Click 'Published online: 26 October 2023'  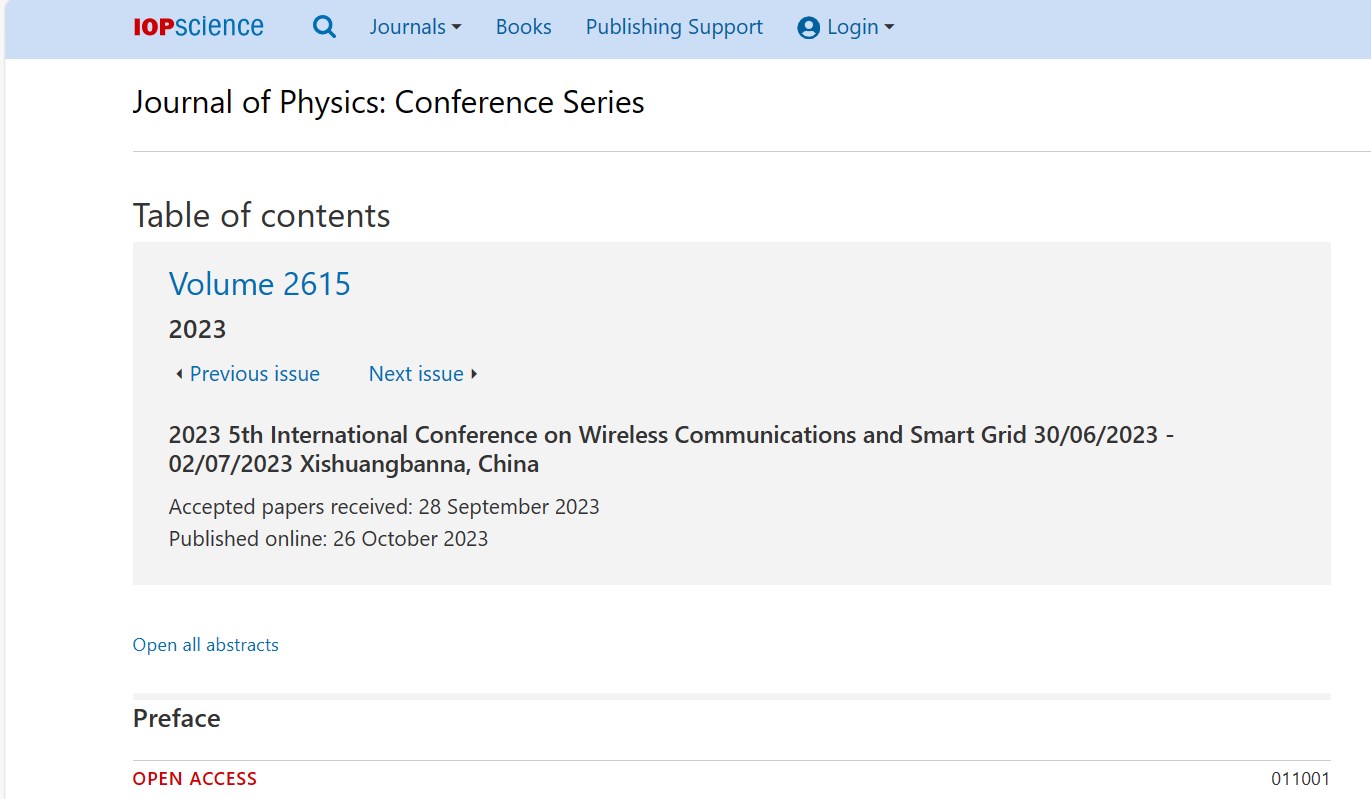328,539
